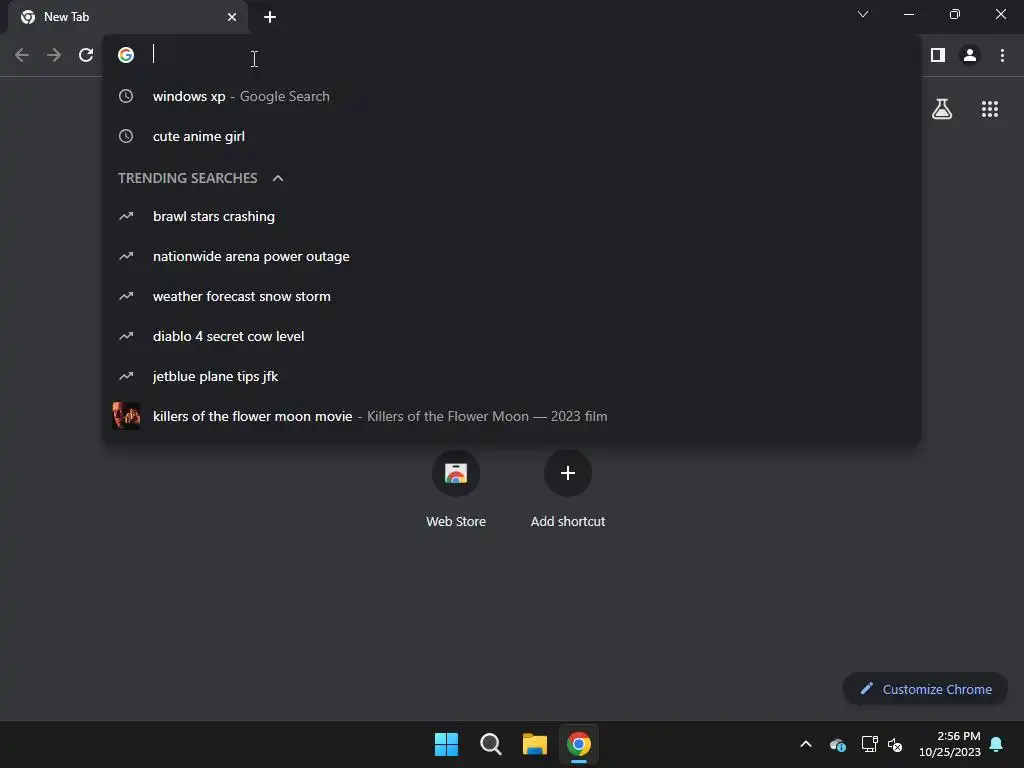Click the clock icon beside 'windows xp'
This screenshot has width=1024, height=768.
126,96
